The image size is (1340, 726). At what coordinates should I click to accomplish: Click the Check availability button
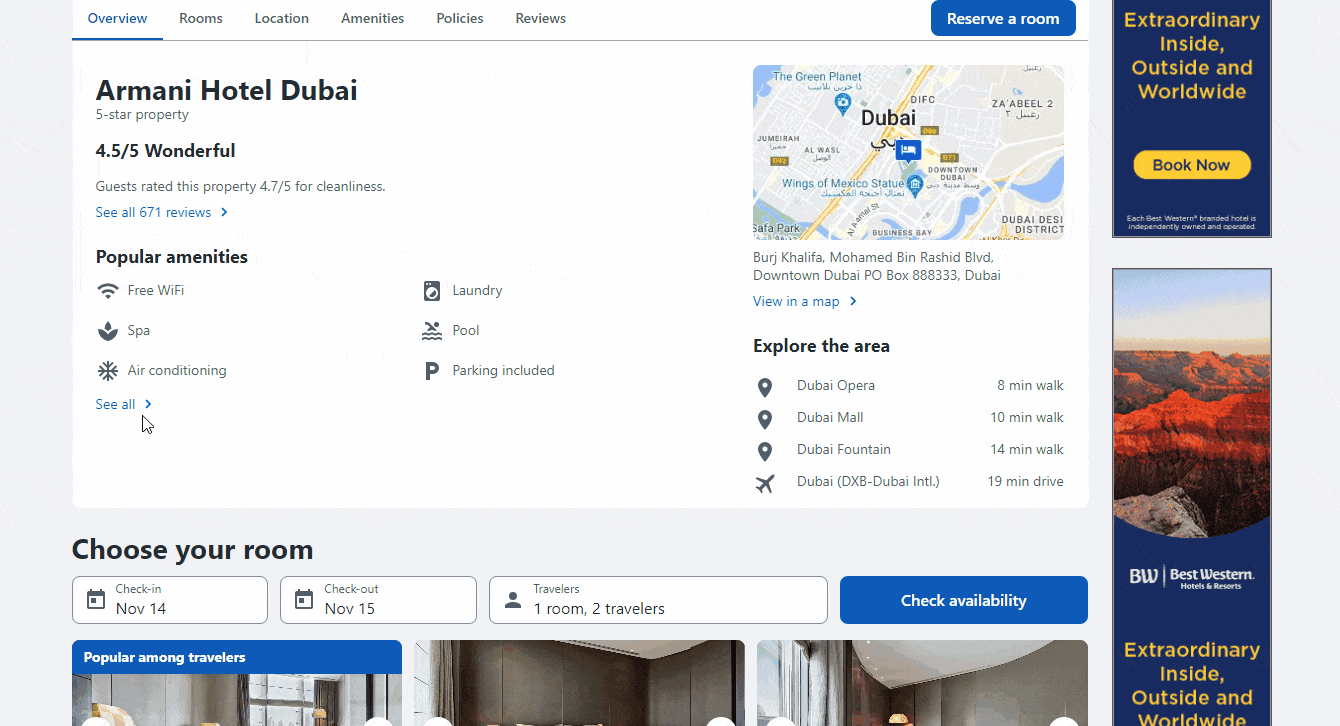[964, 600]
